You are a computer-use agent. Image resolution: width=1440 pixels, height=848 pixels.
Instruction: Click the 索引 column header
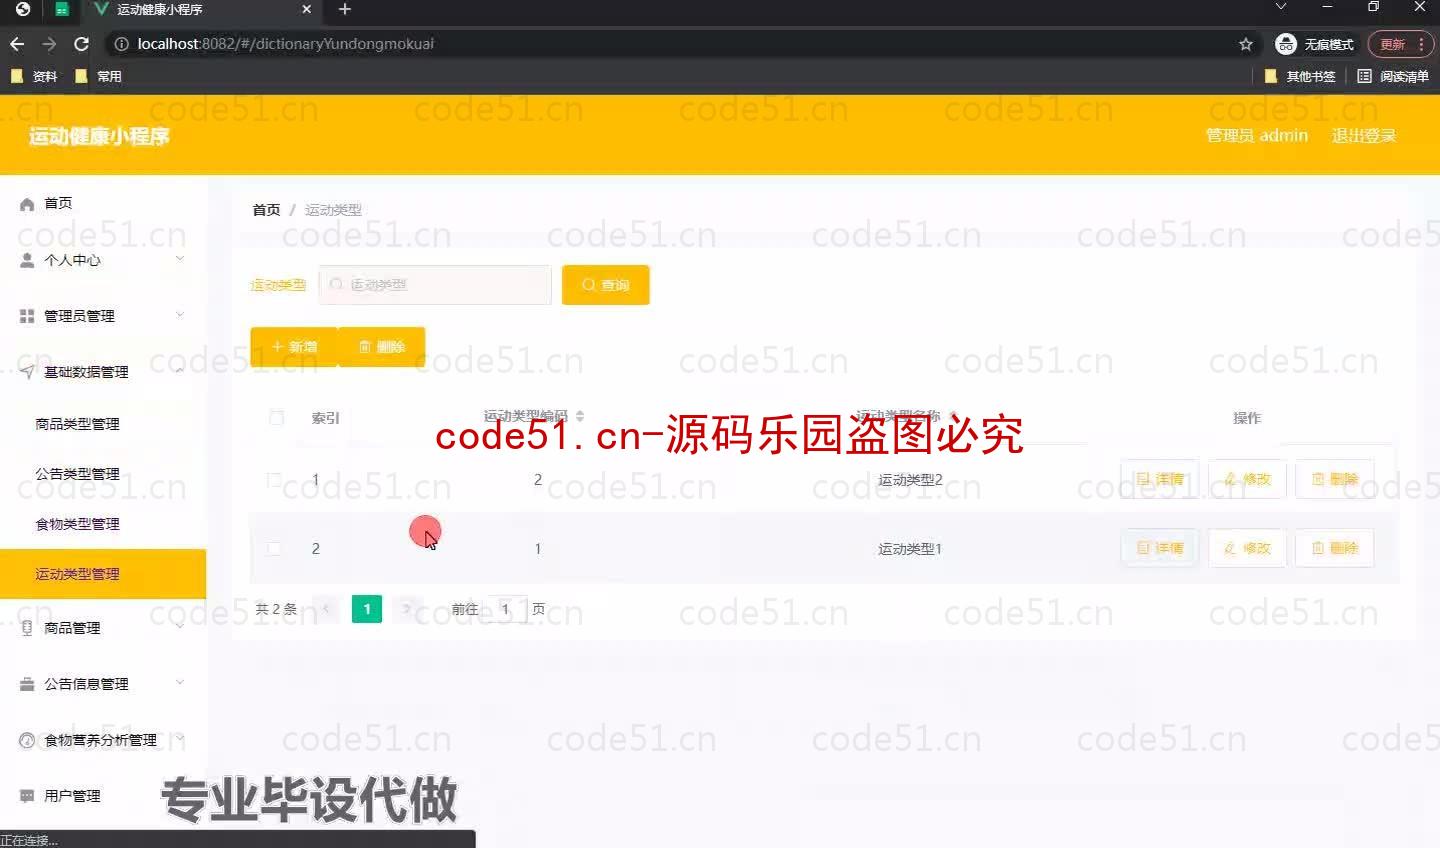click(326, 418)
